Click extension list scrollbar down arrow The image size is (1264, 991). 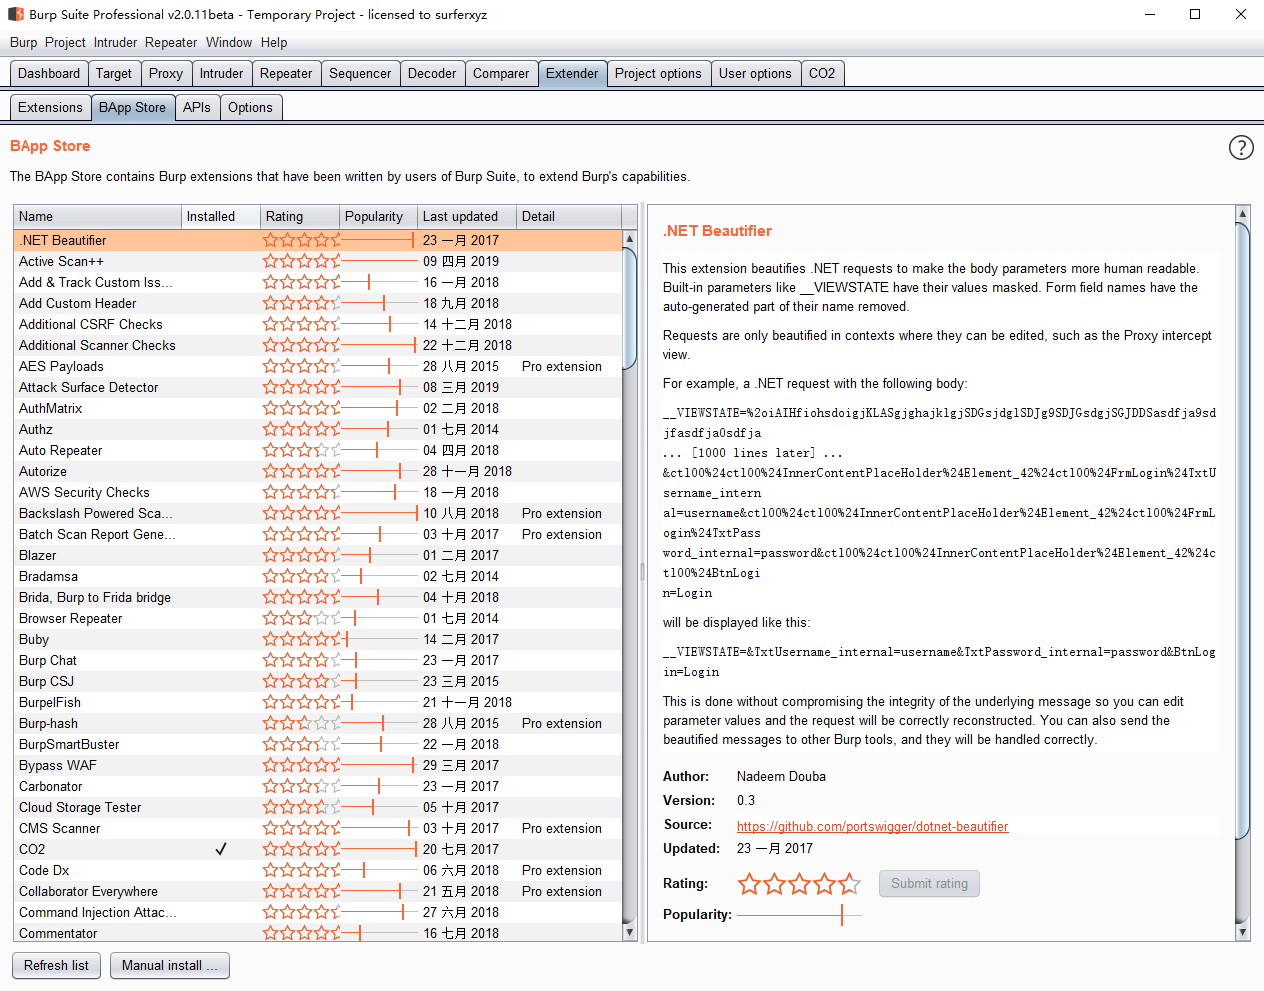coord(629,932)
